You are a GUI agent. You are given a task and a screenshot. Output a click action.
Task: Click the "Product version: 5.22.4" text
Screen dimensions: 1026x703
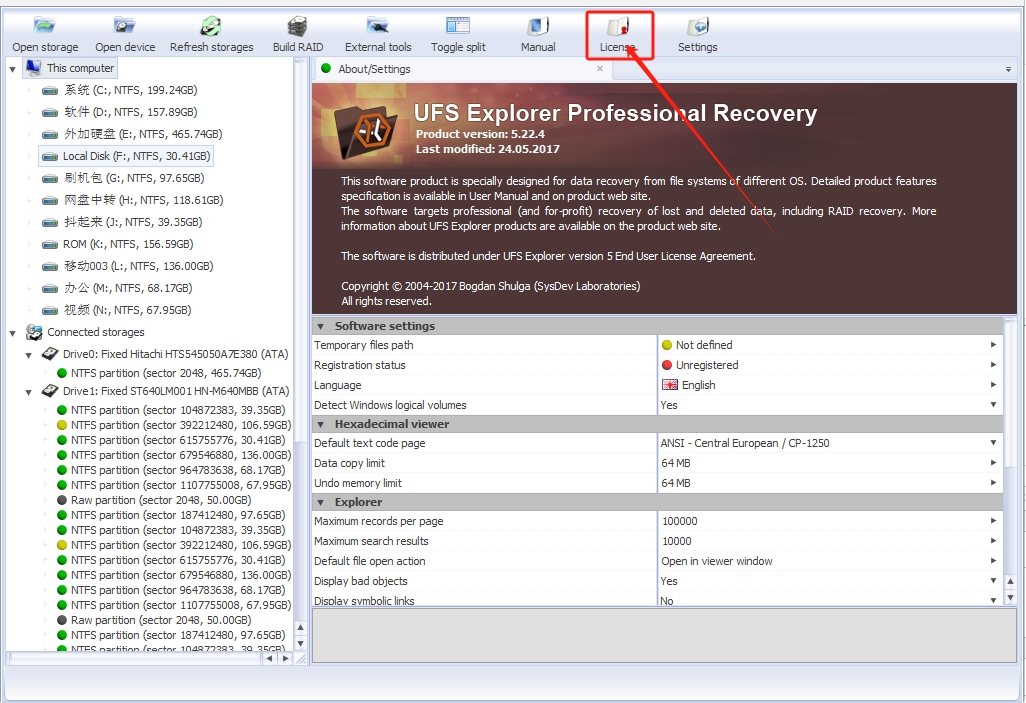click(480, 134)
